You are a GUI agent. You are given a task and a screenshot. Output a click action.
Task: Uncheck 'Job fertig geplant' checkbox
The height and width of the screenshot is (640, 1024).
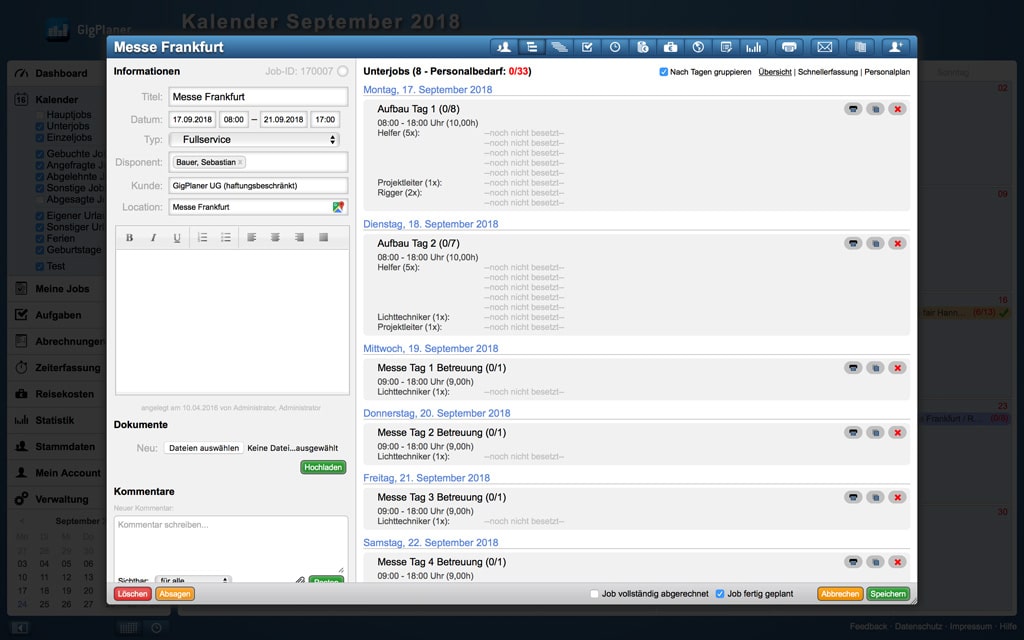[x=720, y=594]
